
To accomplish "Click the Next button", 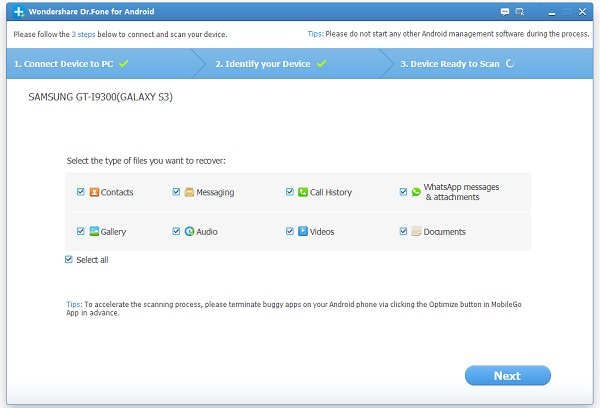I will click(508, 375).
